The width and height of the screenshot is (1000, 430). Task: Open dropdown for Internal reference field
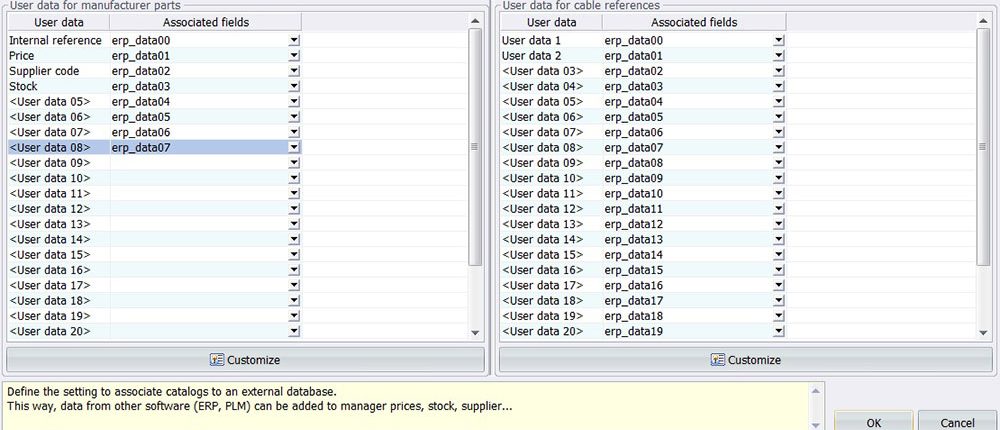294,40
